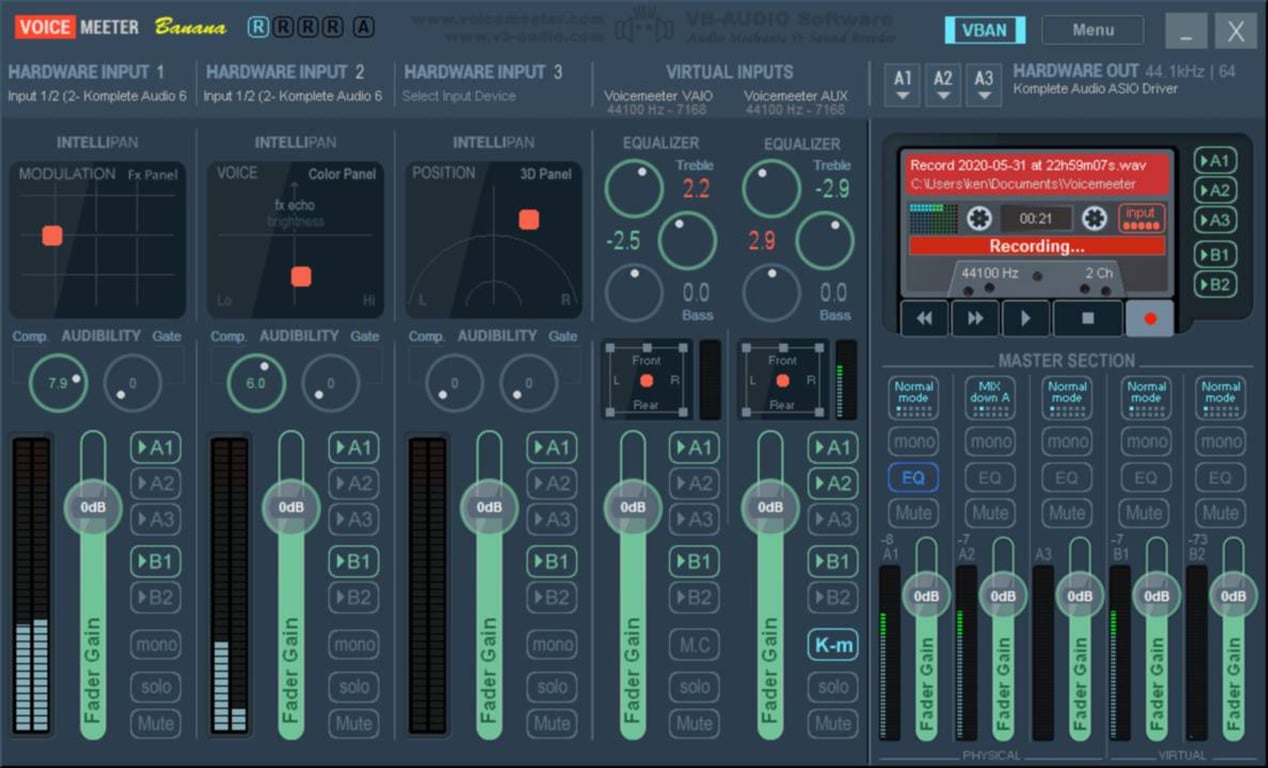Solo the Voicemeeter VAIO strip
The image size is (1268, 768).
pos(694,687)
